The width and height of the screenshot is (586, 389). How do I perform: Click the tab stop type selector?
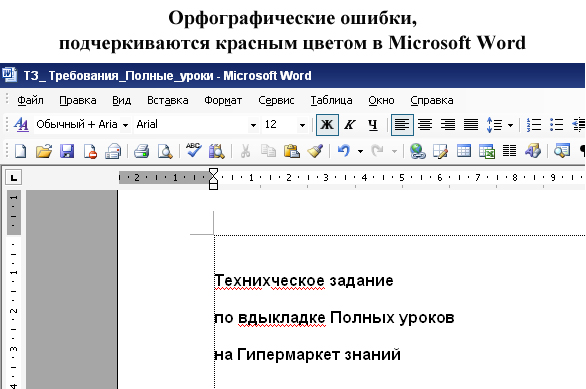[13, 177]
